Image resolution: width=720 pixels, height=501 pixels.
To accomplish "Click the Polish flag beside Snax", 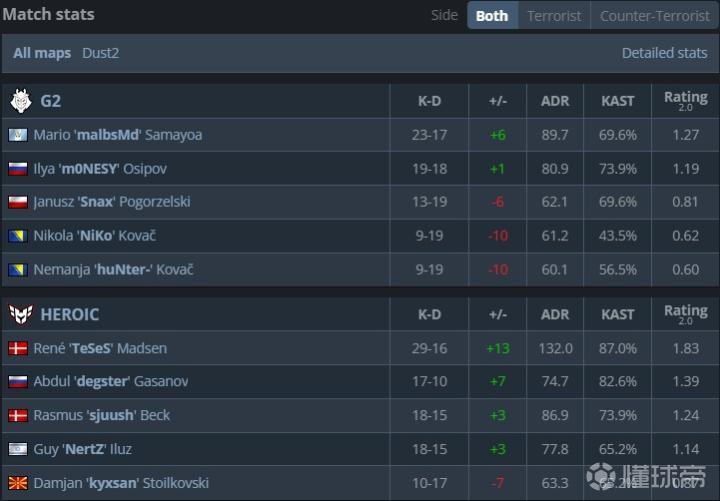I will click(x=17, y=202).
